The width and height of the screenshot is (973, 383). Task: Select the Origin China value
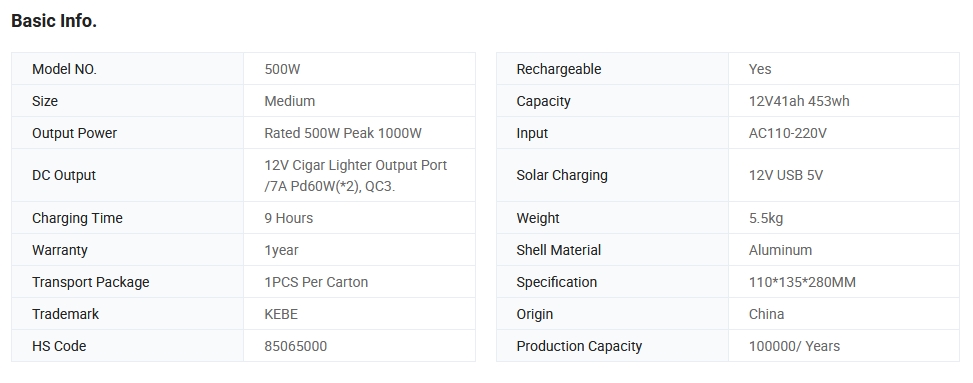(766, 314)
